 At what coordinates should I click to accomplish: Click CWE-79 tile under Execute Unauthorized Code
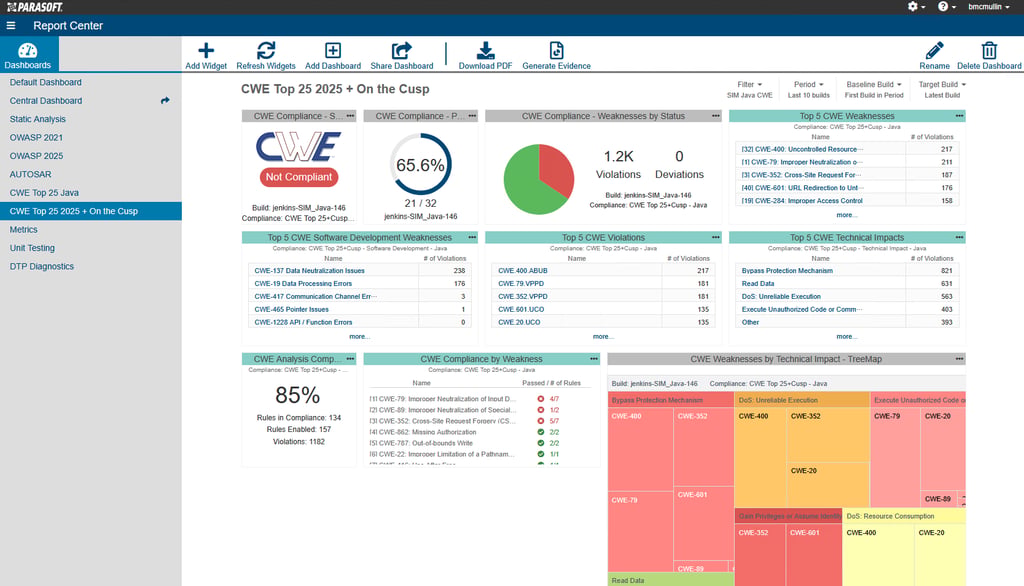pos(895,457)
